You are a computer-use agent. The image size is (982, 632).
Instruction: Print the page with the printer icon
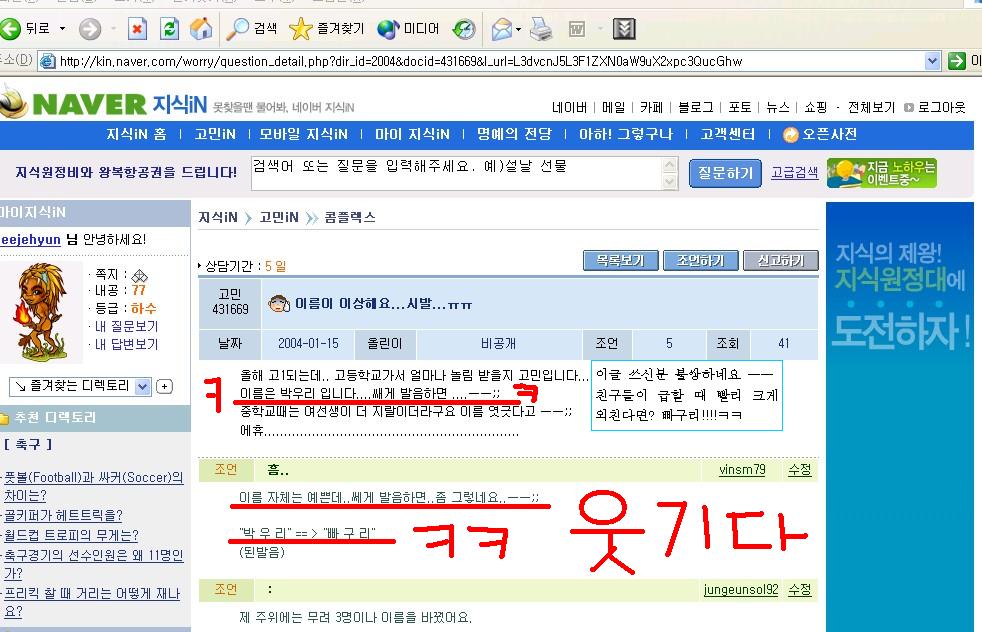(541, 28)
